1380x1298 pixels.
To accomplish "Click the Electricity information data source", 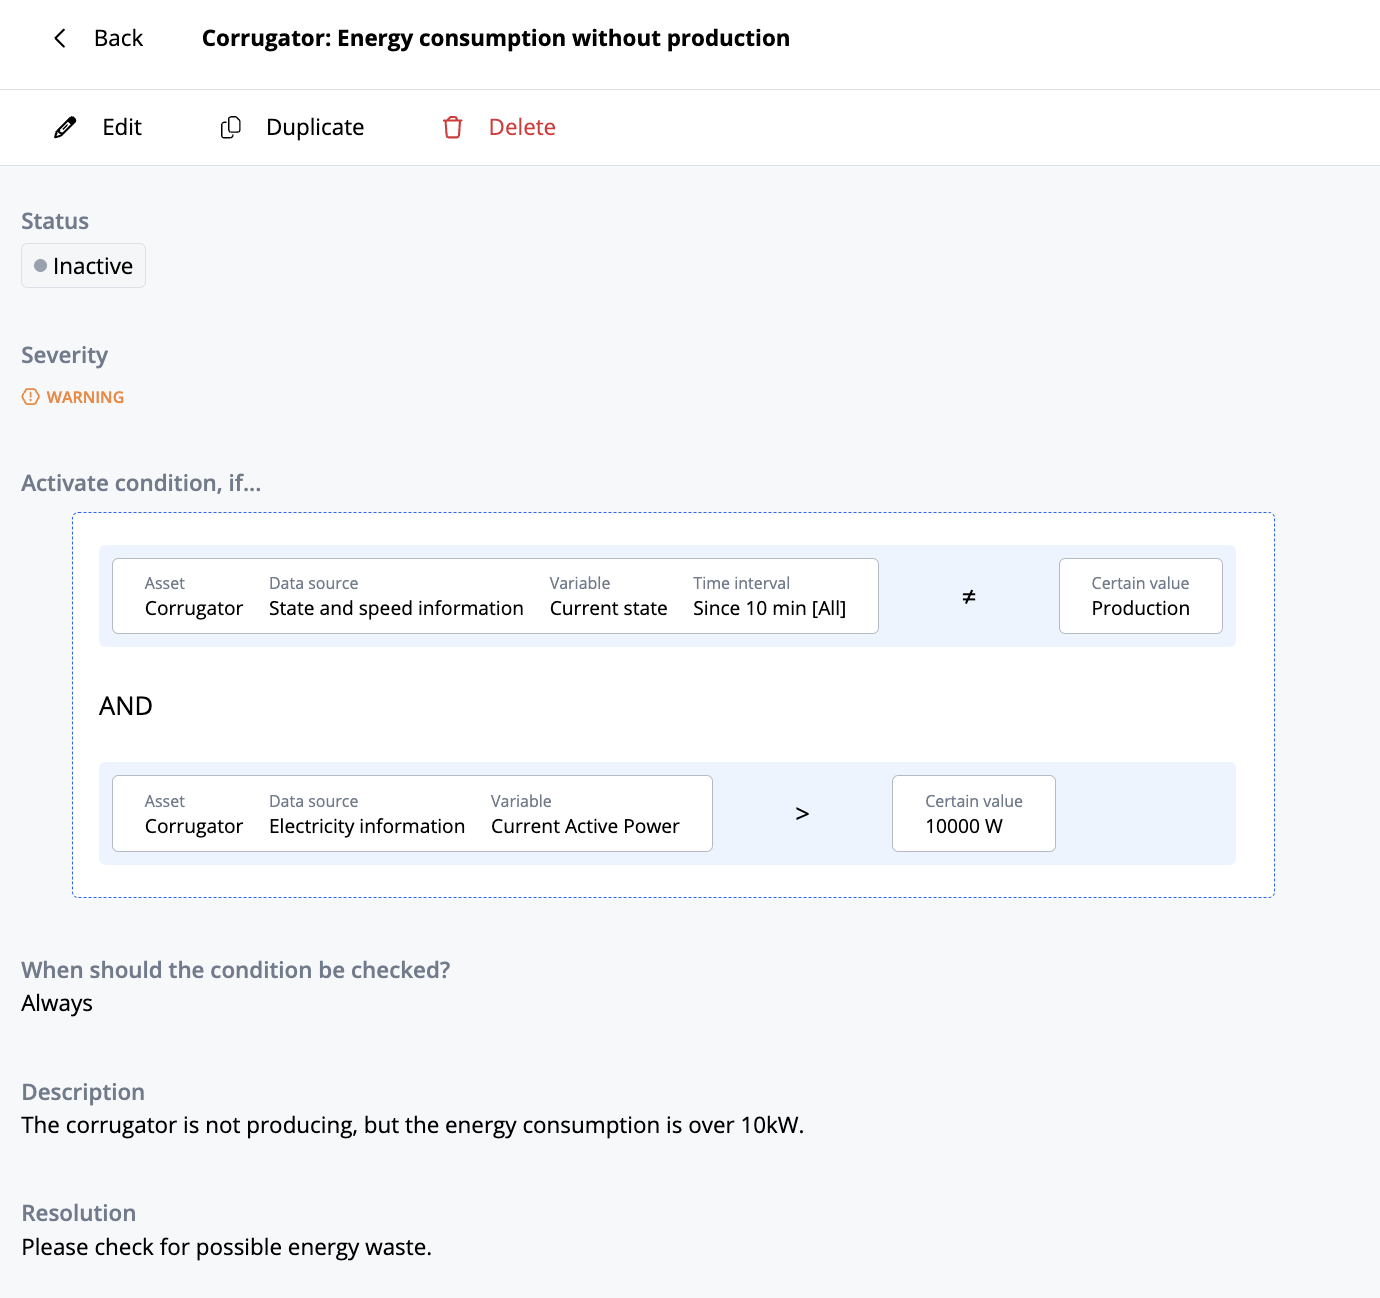I will coord(367,826).
